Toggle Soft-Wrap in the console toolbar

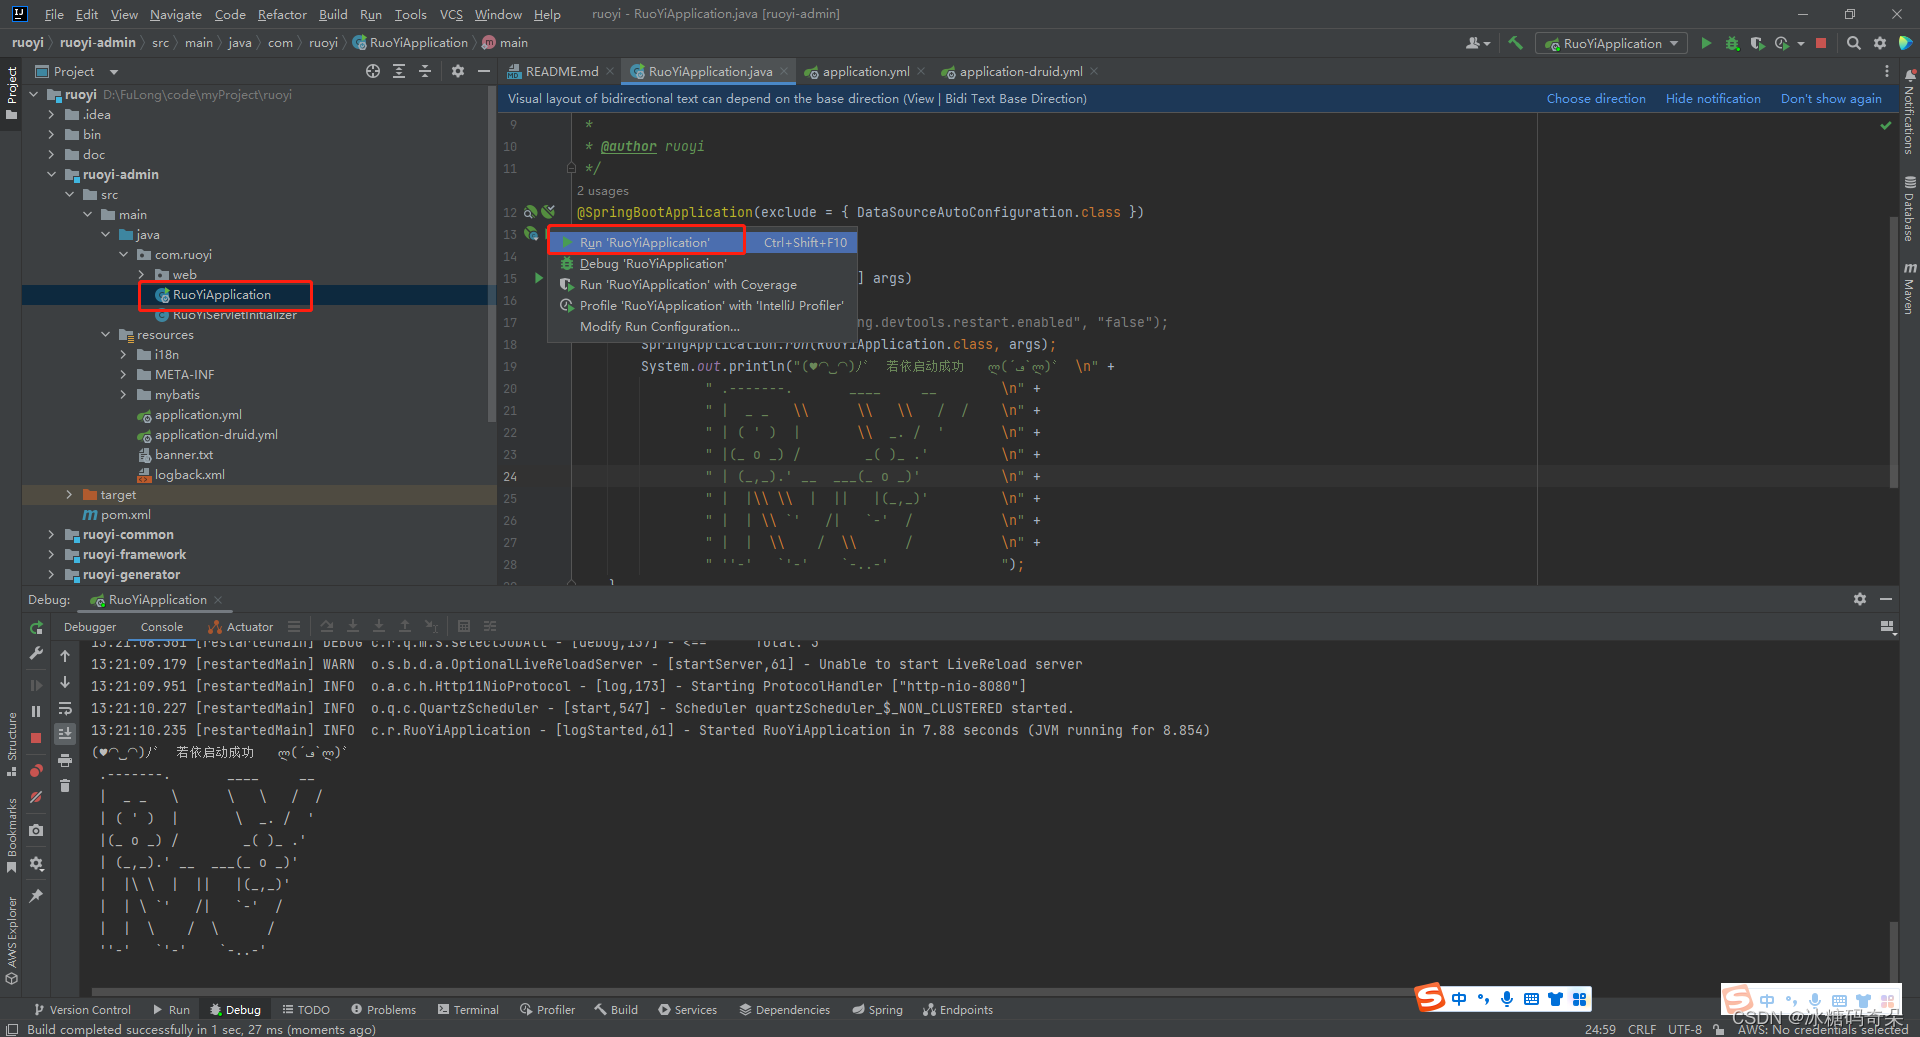tap(65, 708)
